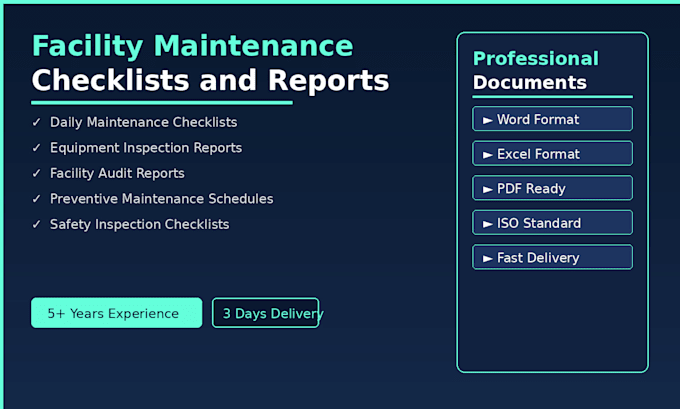Screen dimensions: 680x409
Task: Click the Safety Inspection Checklists text
Action: pos(139,225)
